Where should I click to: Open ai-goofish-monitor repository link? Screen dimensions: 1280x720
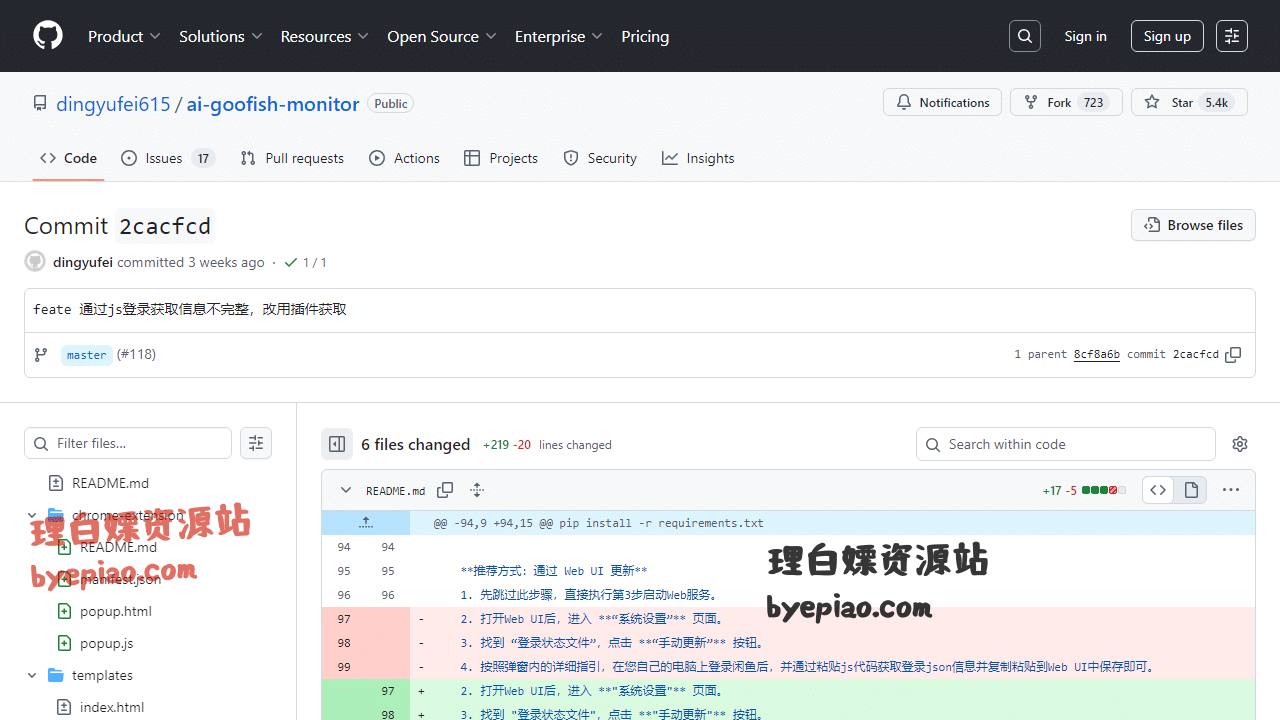tap(273, 104)
